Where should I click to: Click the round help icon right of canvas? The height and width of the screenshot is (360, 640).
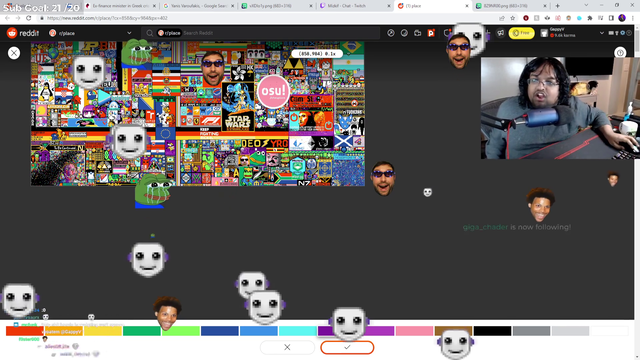[620, 53]
